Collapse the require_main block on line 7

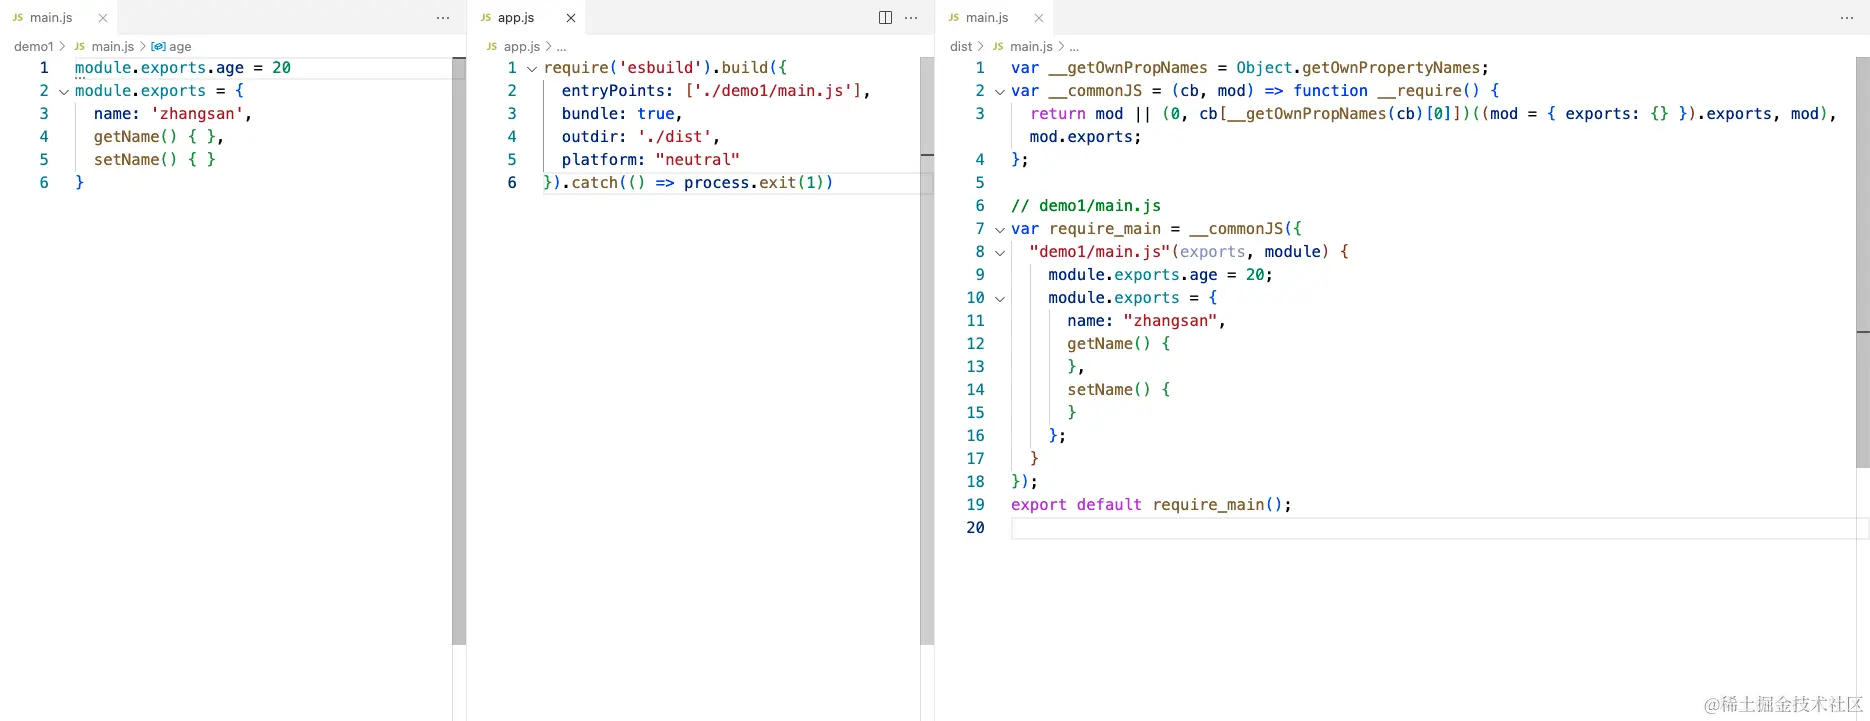pyautogui.click(x=1000, y=229)
